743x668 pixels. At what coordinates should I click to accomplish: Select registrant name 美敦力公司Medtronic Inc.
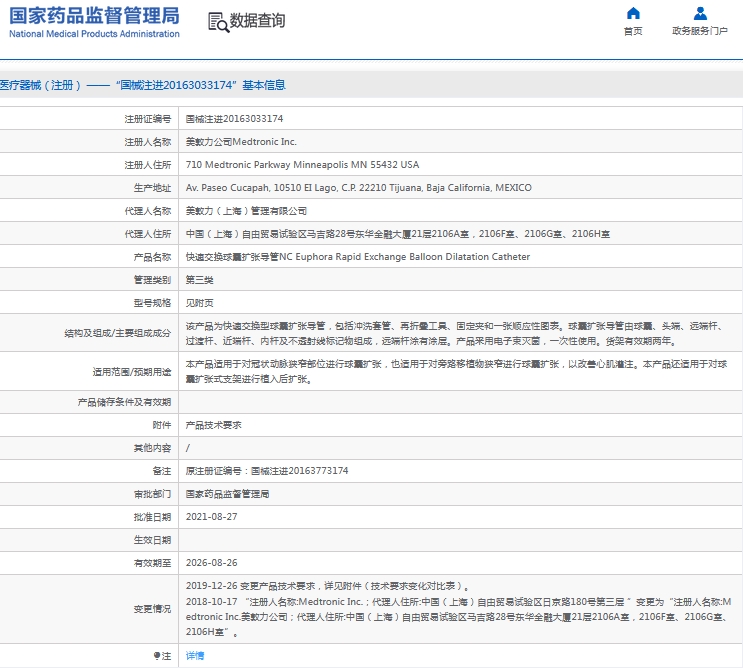pos(241,142)
